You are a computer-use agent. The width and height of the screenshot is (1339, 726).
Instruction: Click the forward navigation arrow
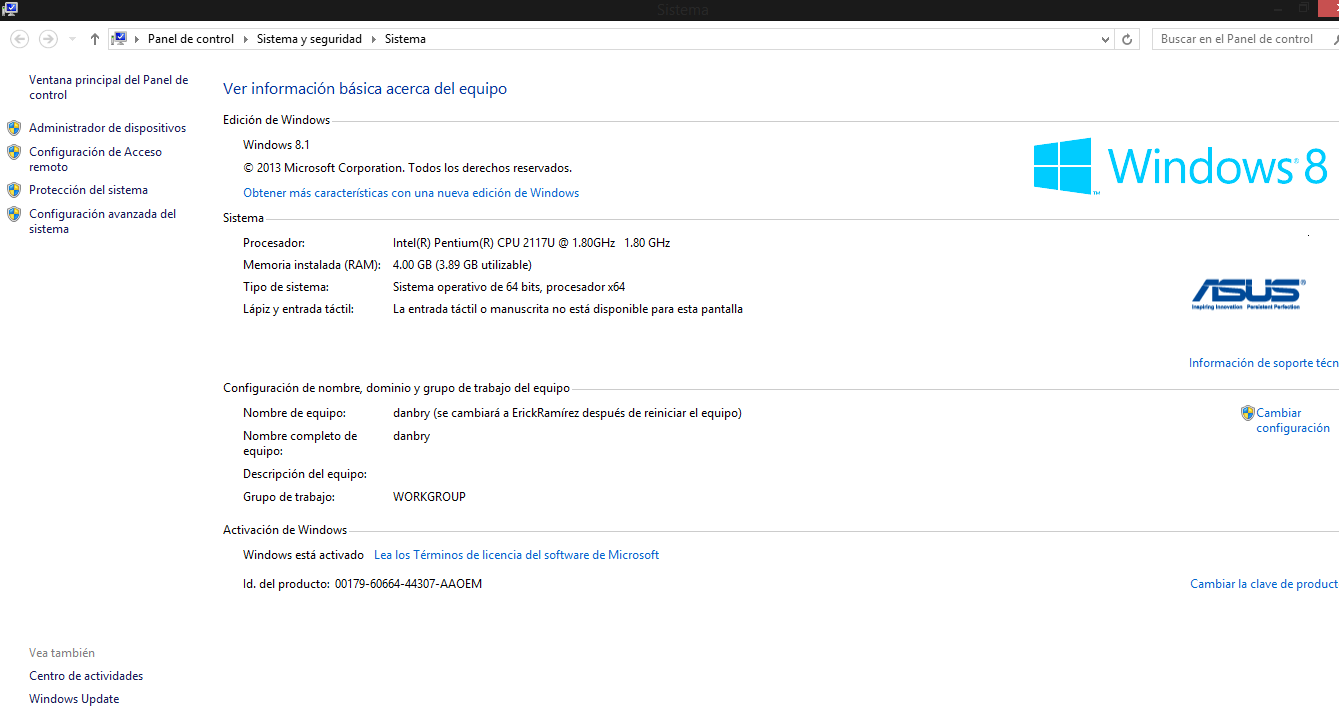coord(48,39)
